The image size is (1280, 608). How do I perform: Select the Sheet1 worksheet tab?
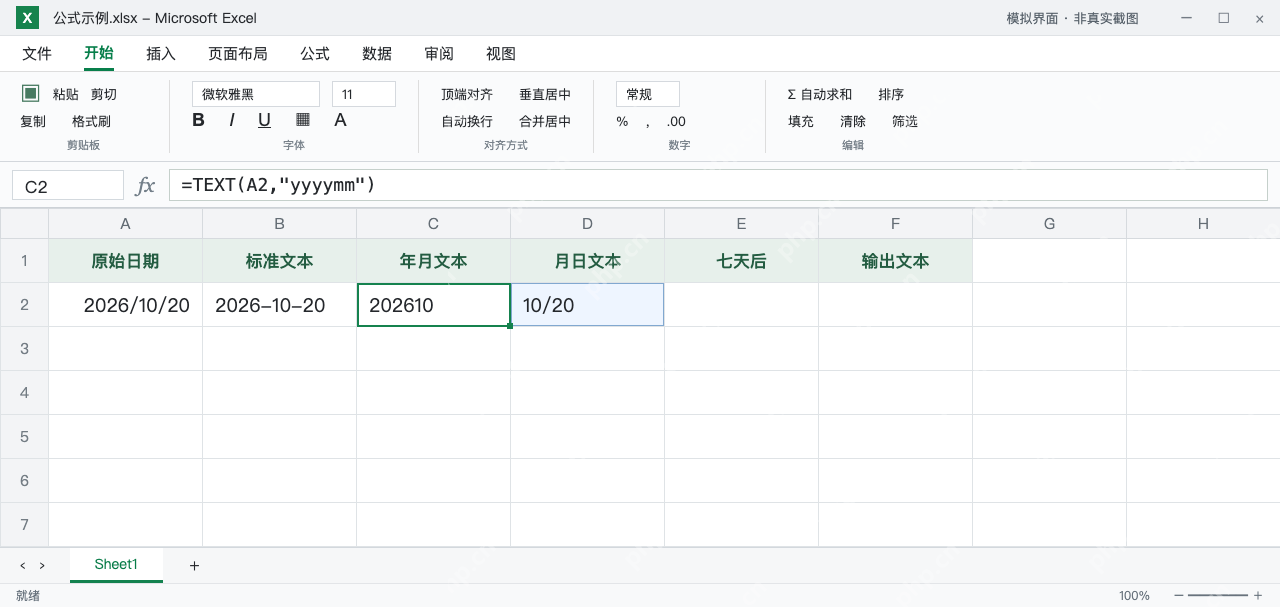pyautogui.click(x=116, y=565)
